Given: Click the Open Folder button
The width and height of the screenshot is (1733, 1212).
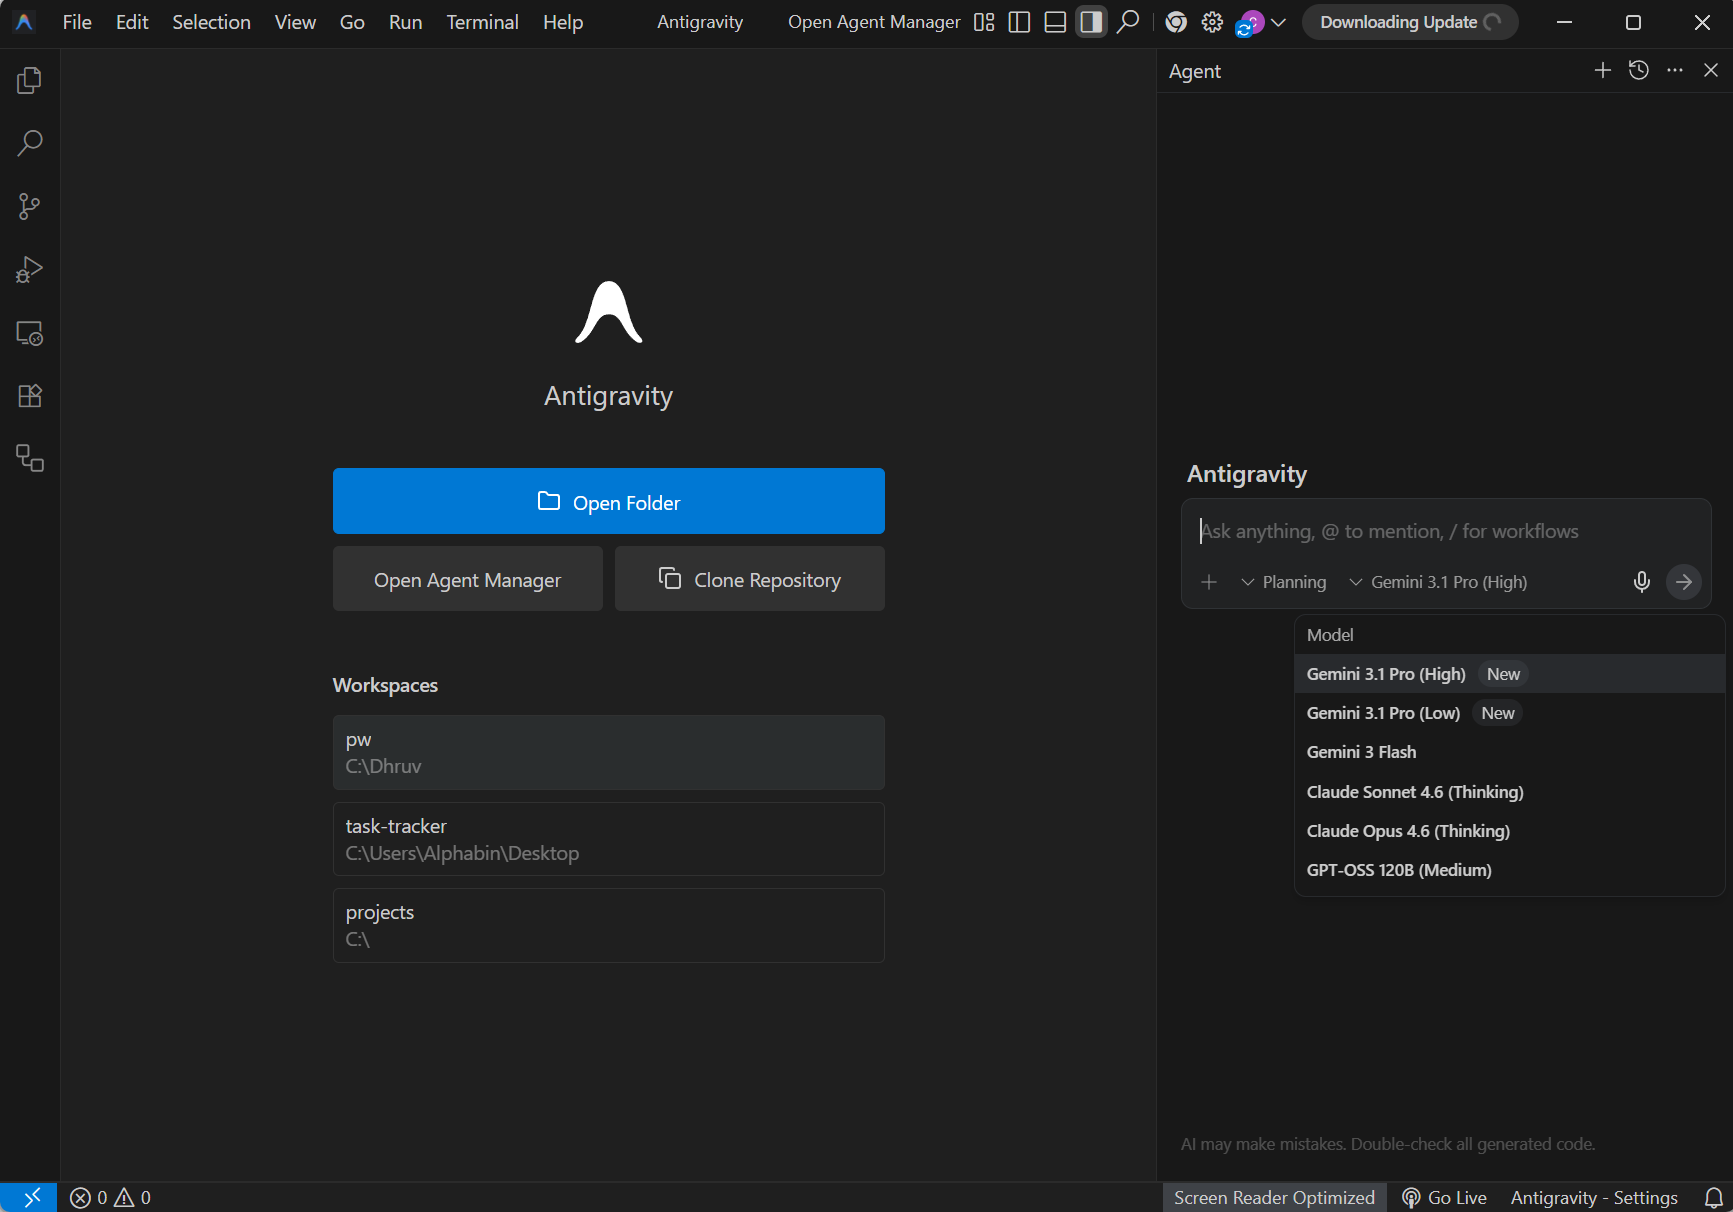Looking at the screenshot, I should coord(608,501).
